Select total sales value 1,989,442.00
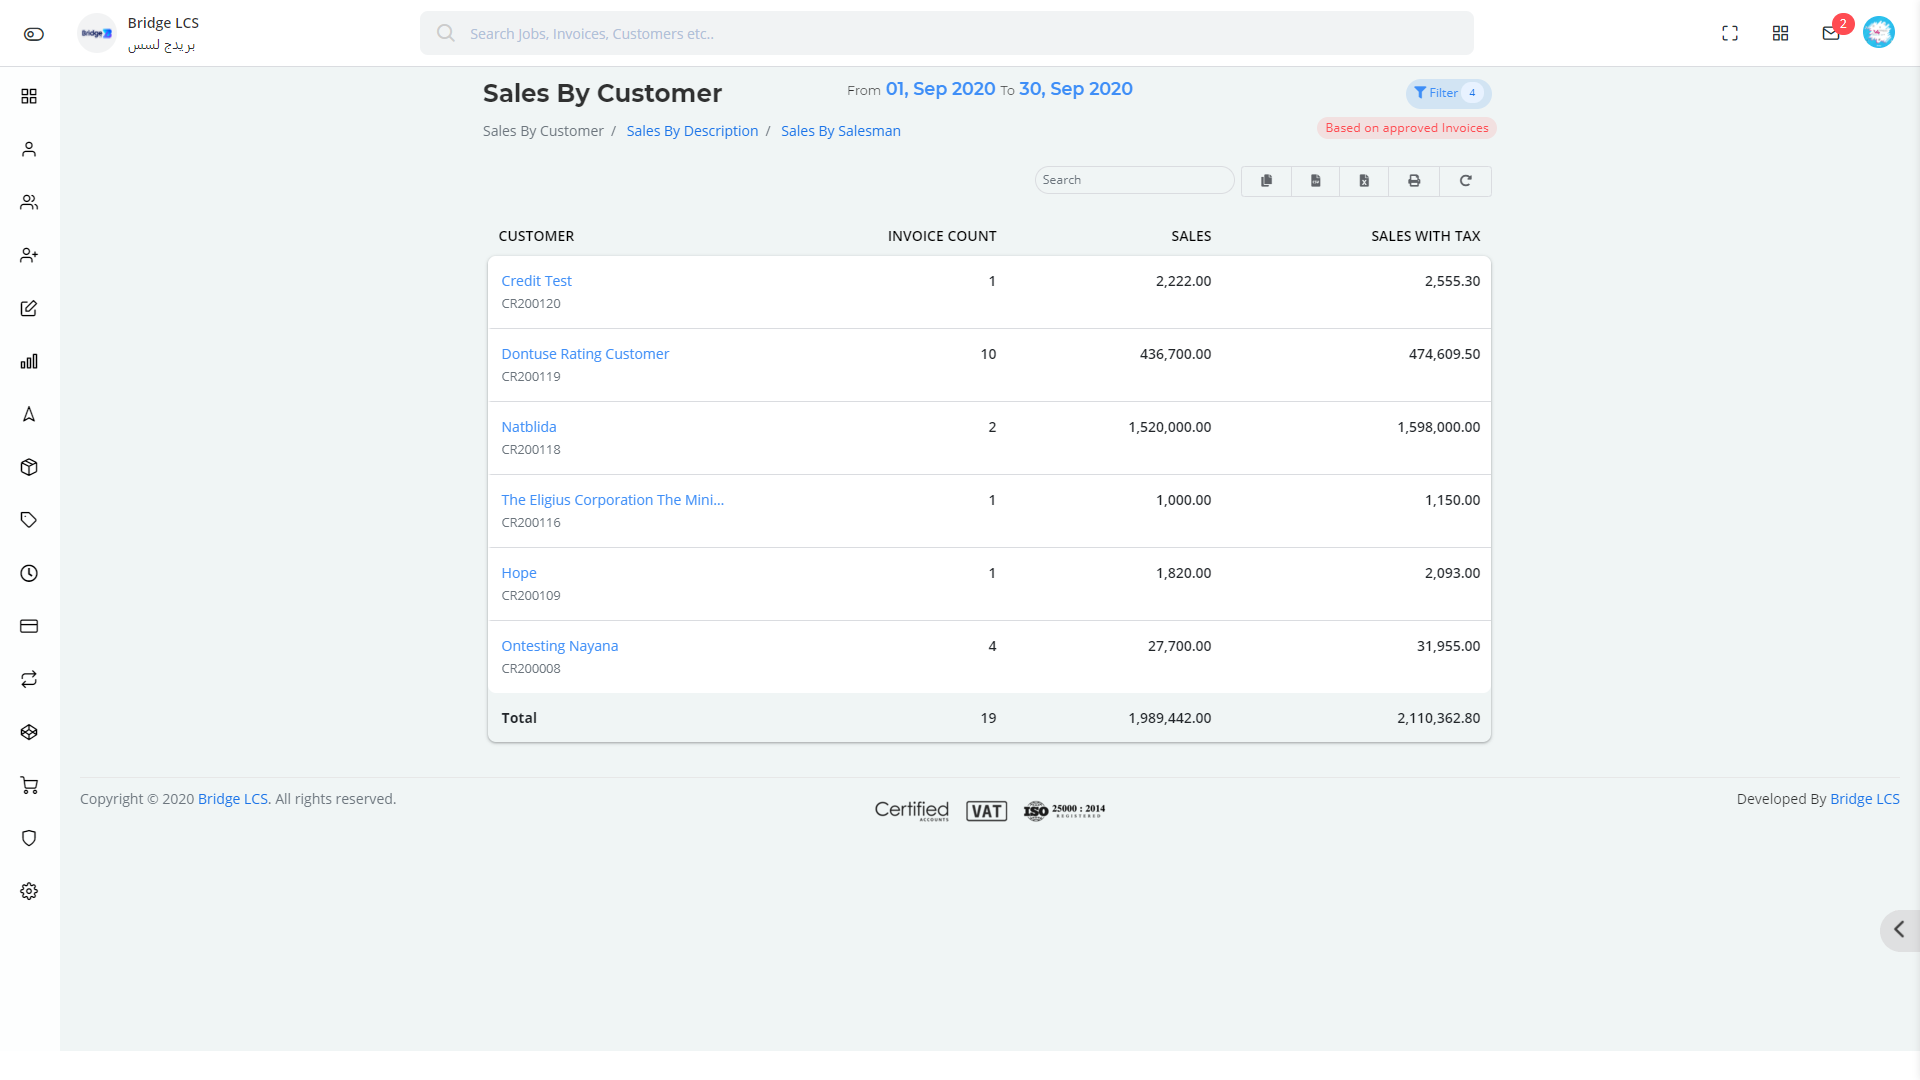 1169,718
